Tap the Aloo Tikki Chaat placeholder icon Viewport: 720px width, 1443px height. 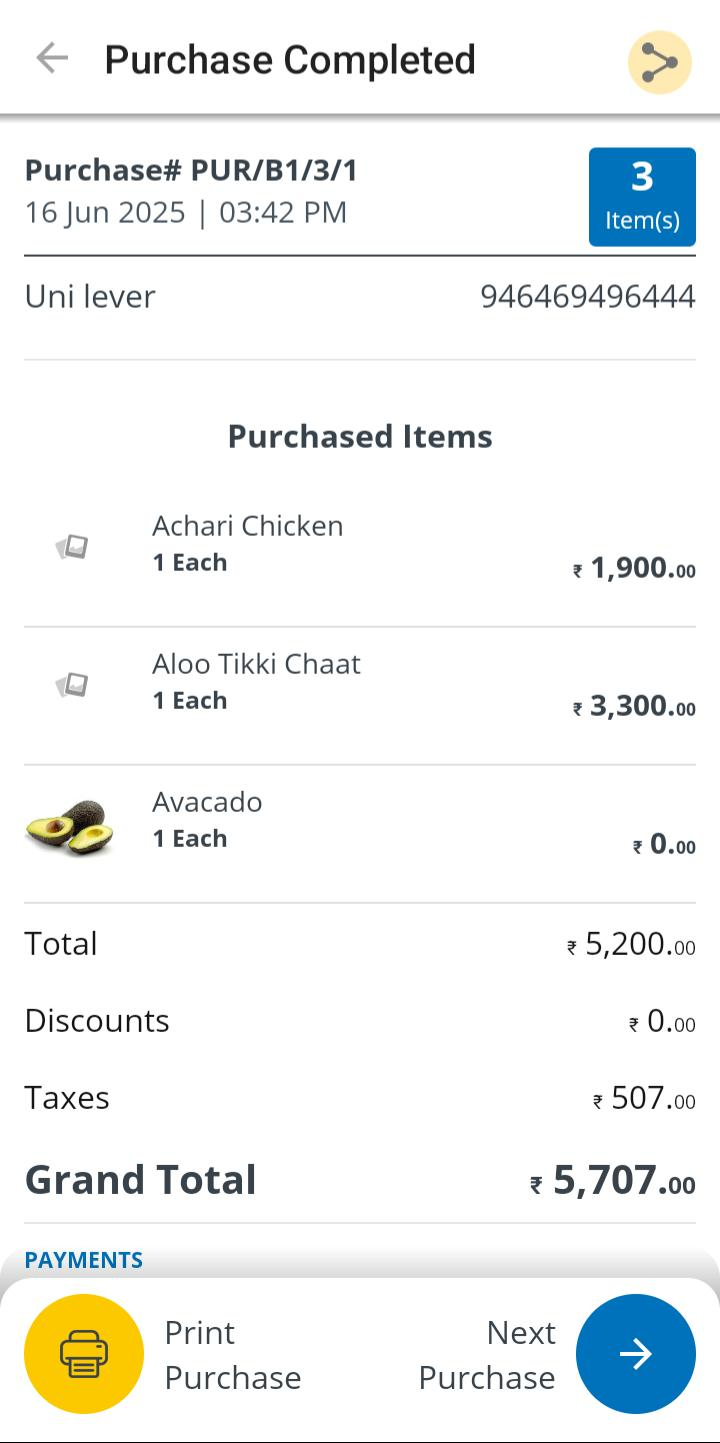[x=72, y=684]
